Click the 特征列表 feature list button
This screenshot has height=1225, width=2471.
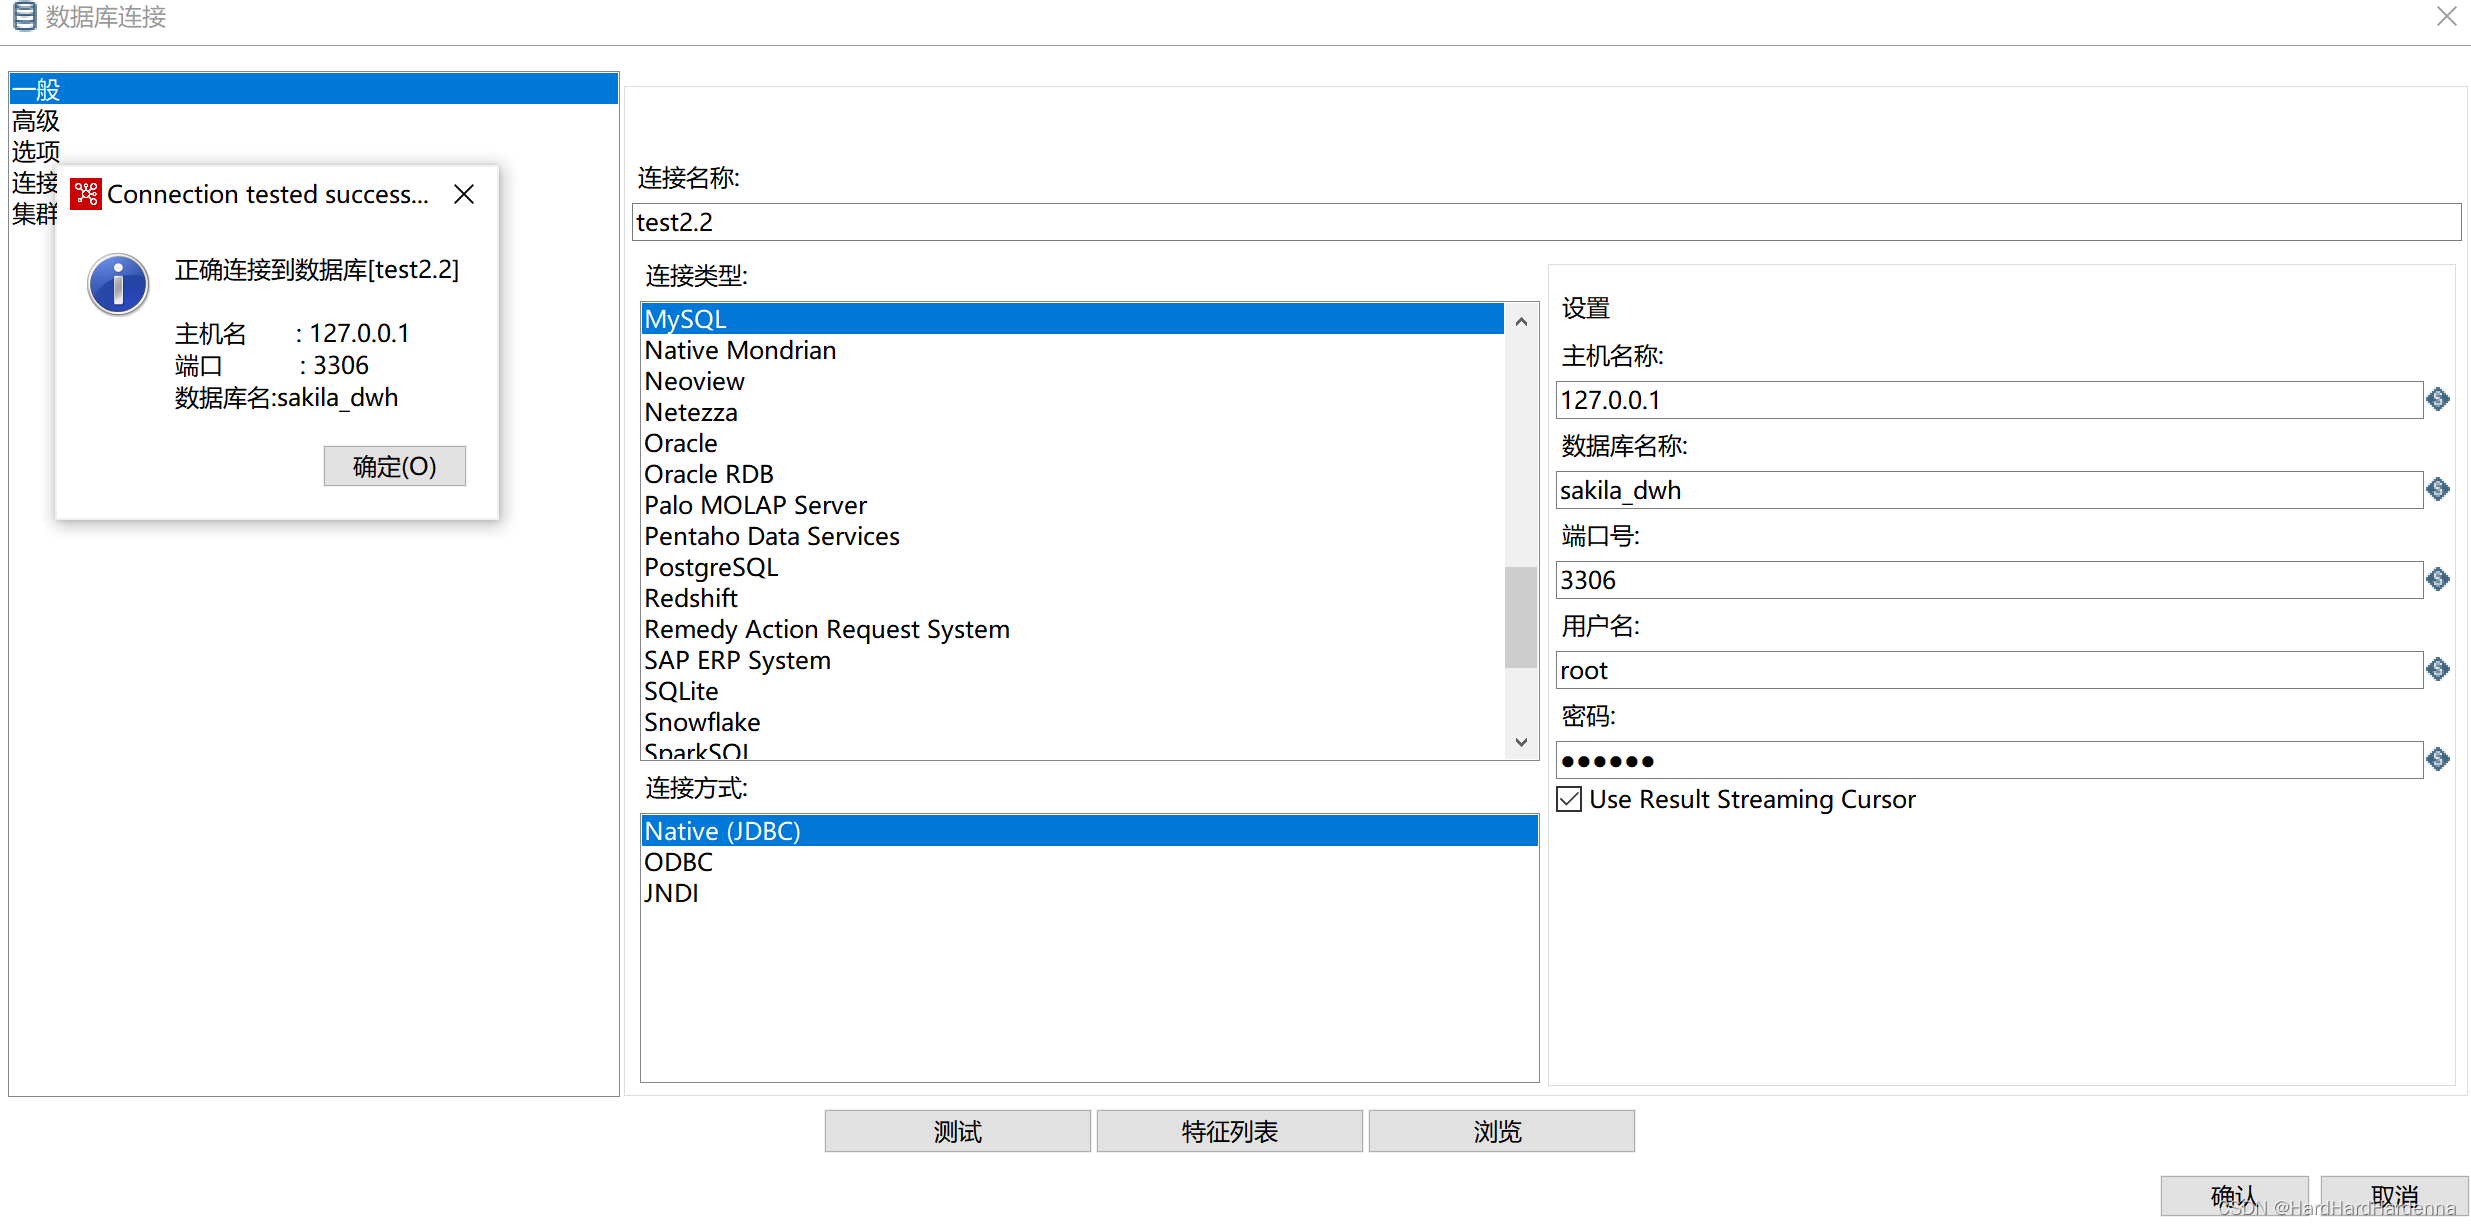tap(1229, 1131)
